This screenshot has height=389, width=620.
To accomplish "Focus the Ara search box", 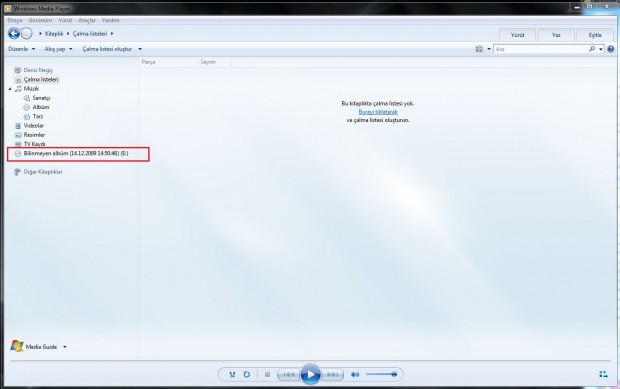I will pos(541,49).
